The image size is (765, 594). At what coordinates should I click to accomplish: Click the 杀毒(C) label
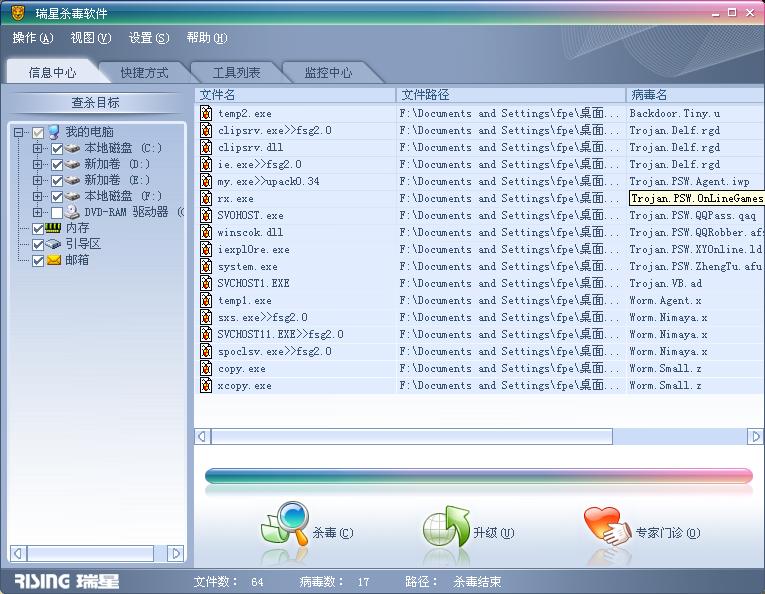[333, 533]
